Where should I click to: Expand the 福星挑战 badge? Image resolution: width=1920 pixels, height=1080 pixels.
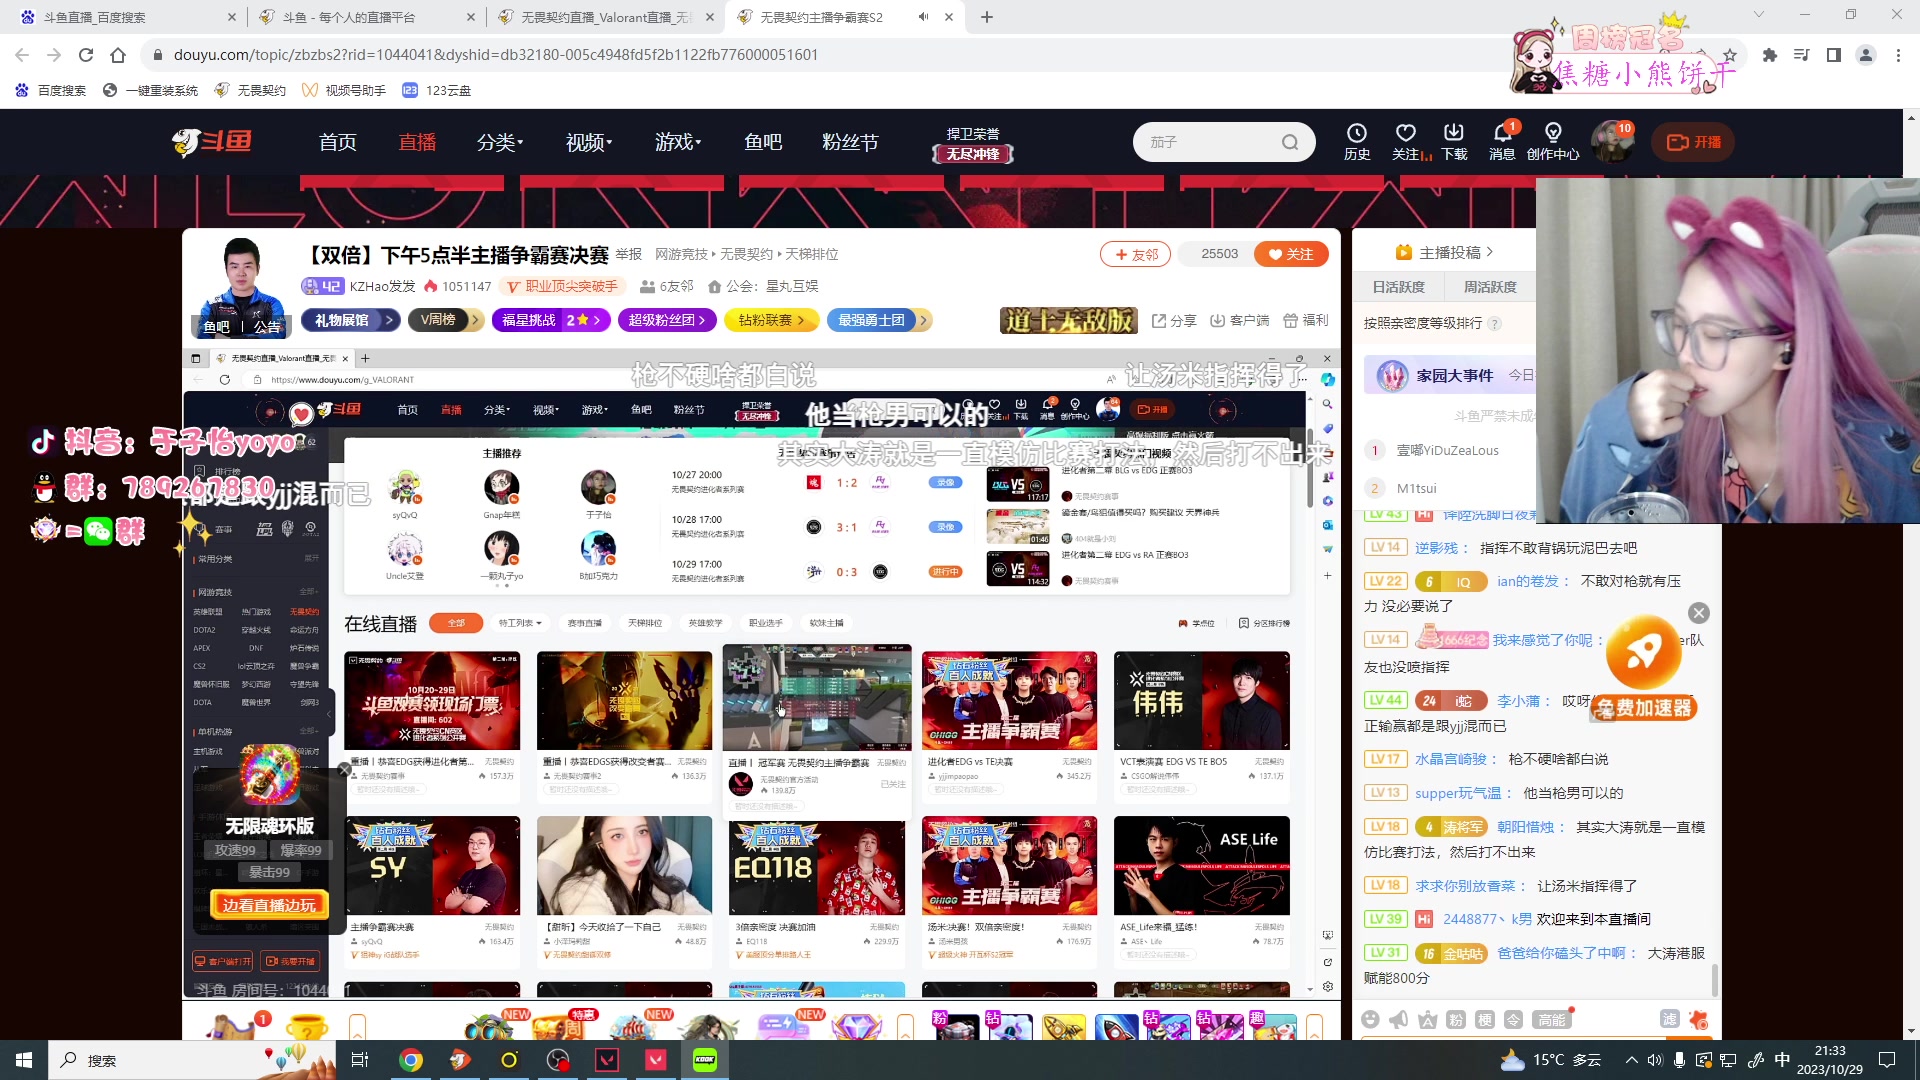(551, 320)
